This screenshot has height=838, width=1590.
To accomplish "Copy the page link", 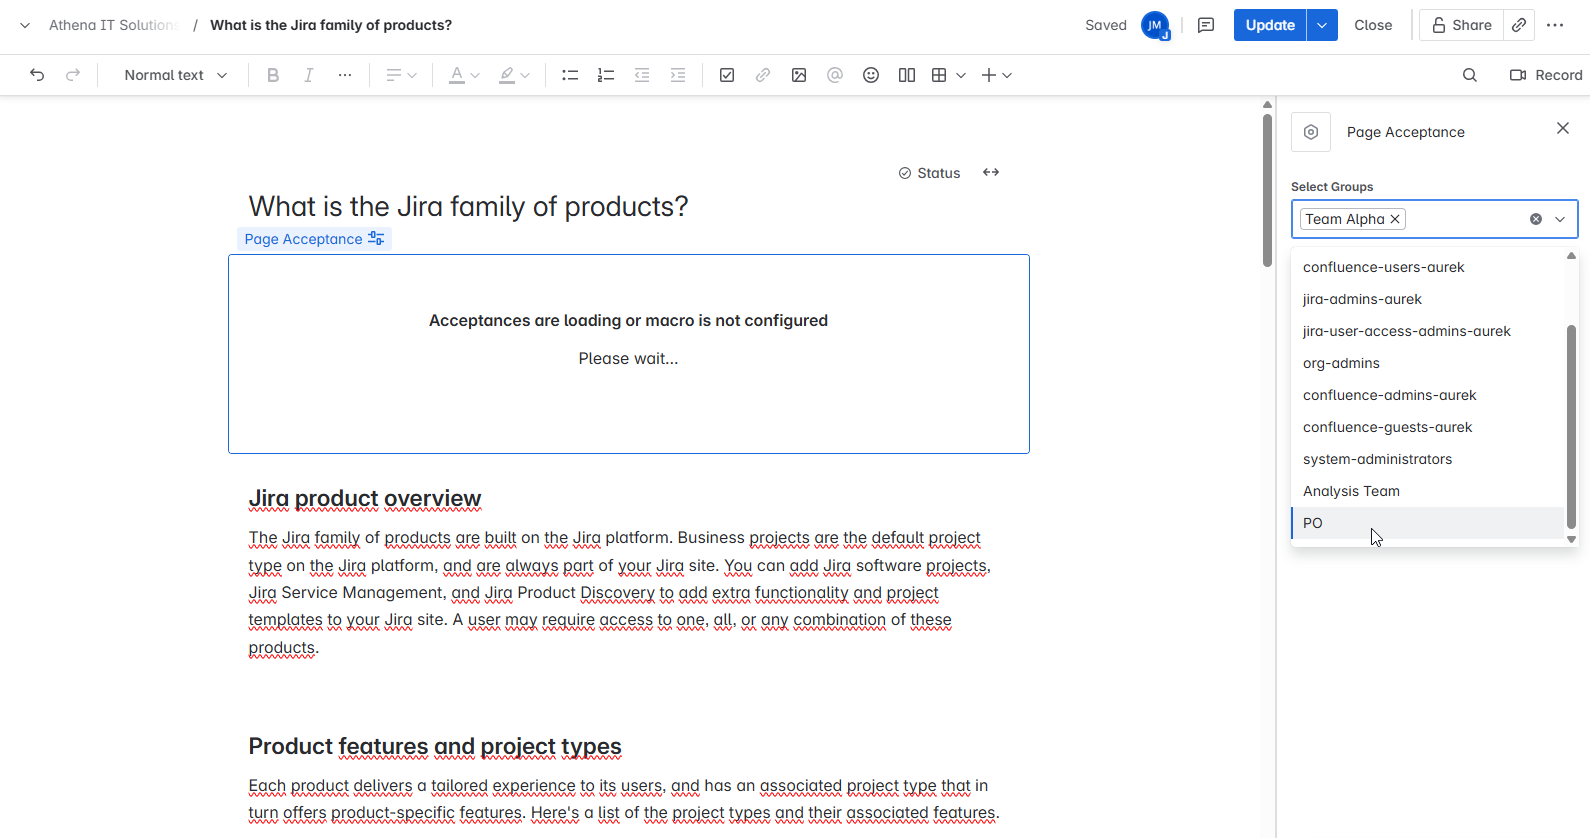I will [x=1519, y=25].
